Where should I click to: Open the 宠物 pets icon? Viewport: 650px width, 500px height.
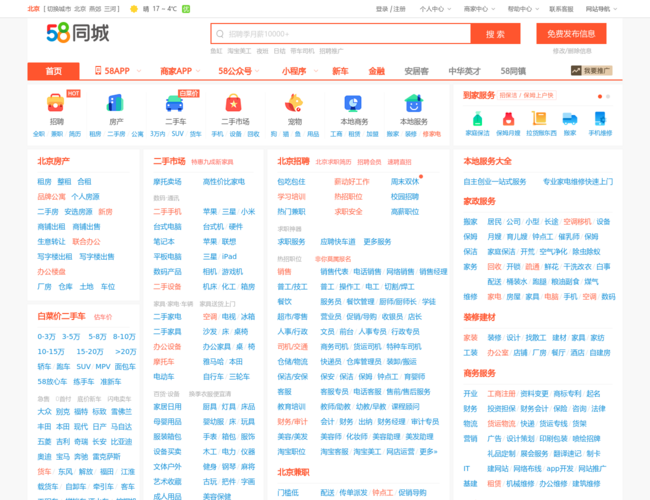[x=294, y=103]
